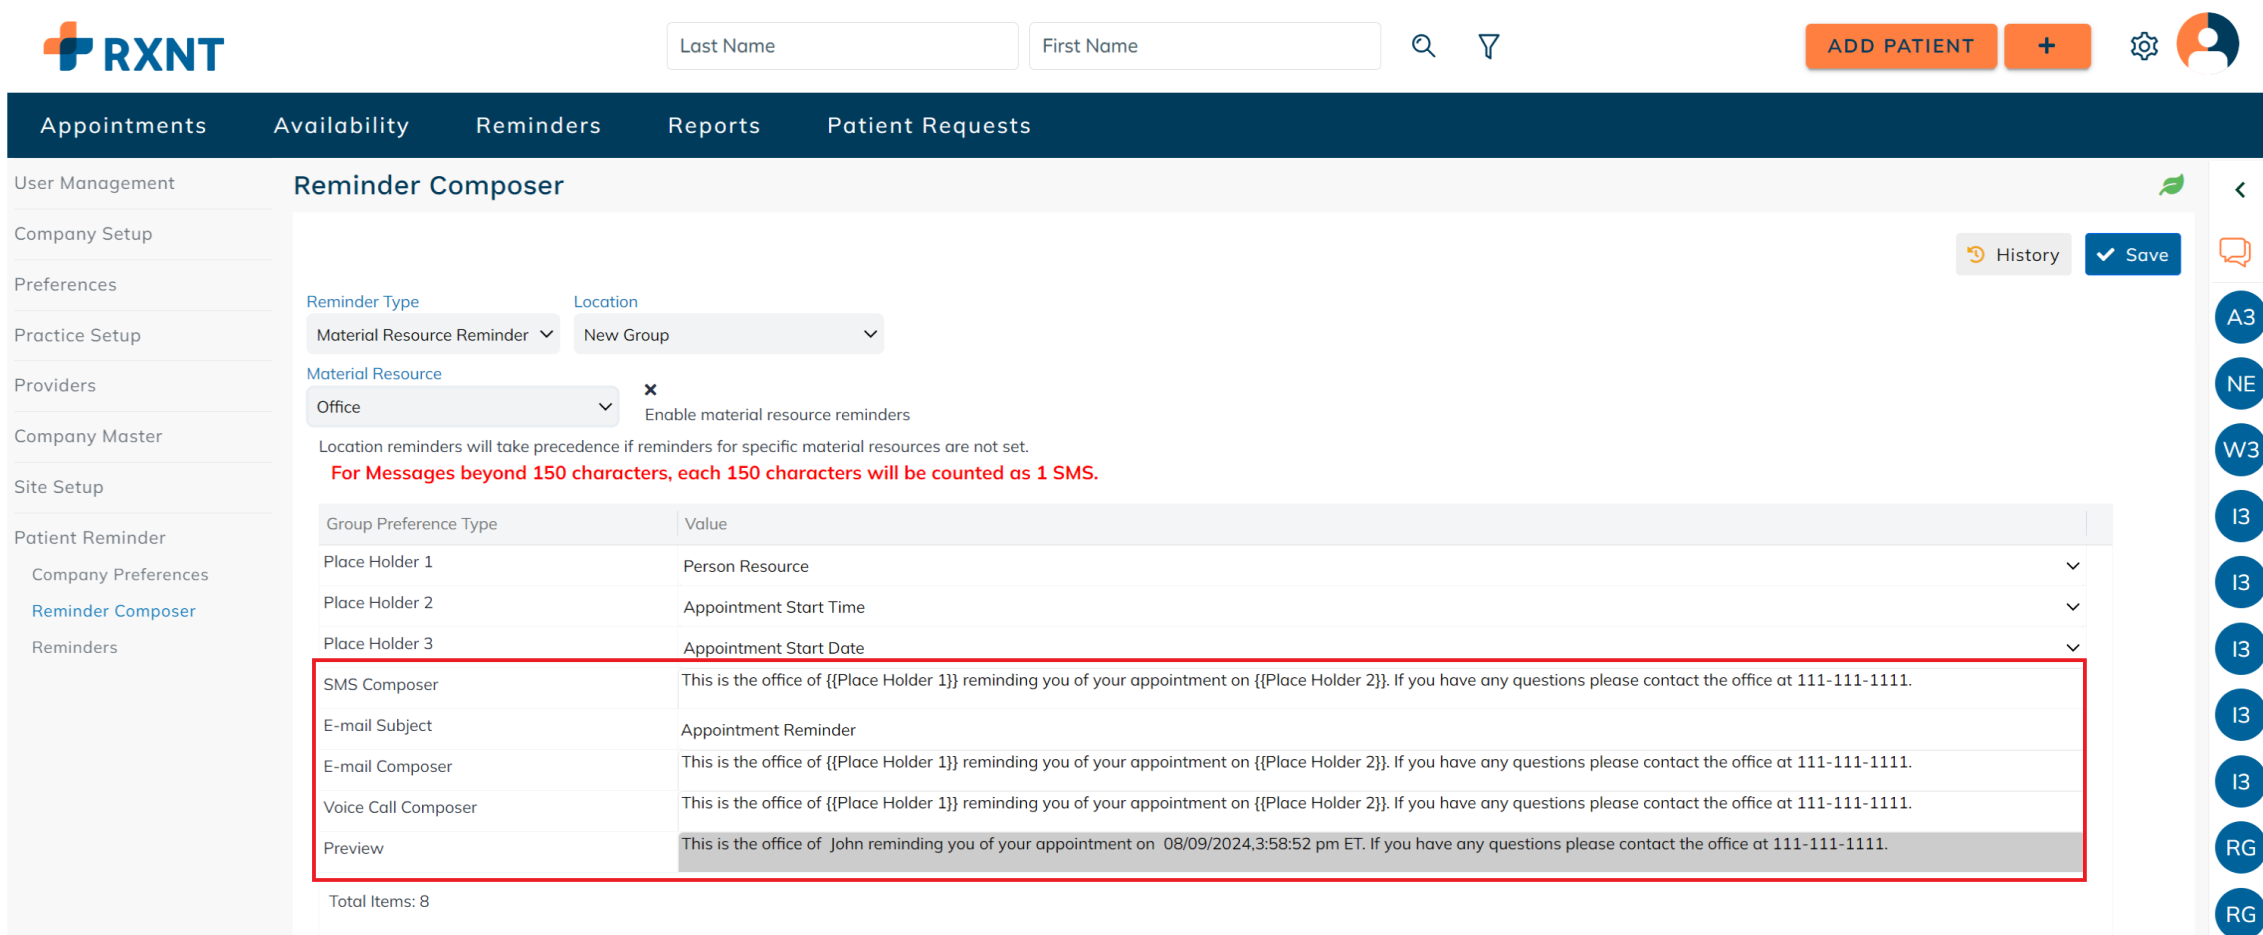Image resolution: width=2263 pixels, height=935 pixels.
Task: Toggle Enable material resource reminders
Action: 650,390
